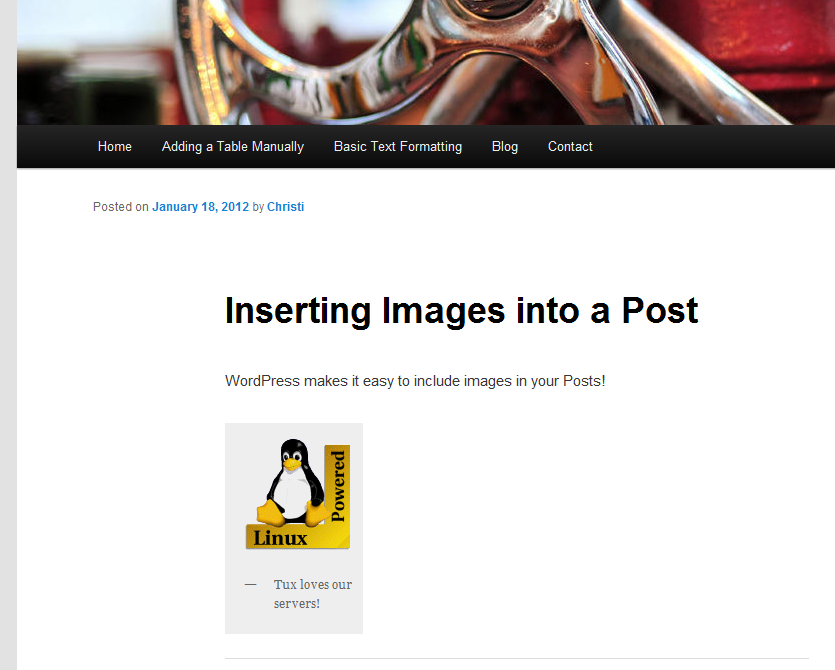
Task: Select the 'Inserting Images into a Post' title
Action: coord(461,311)
